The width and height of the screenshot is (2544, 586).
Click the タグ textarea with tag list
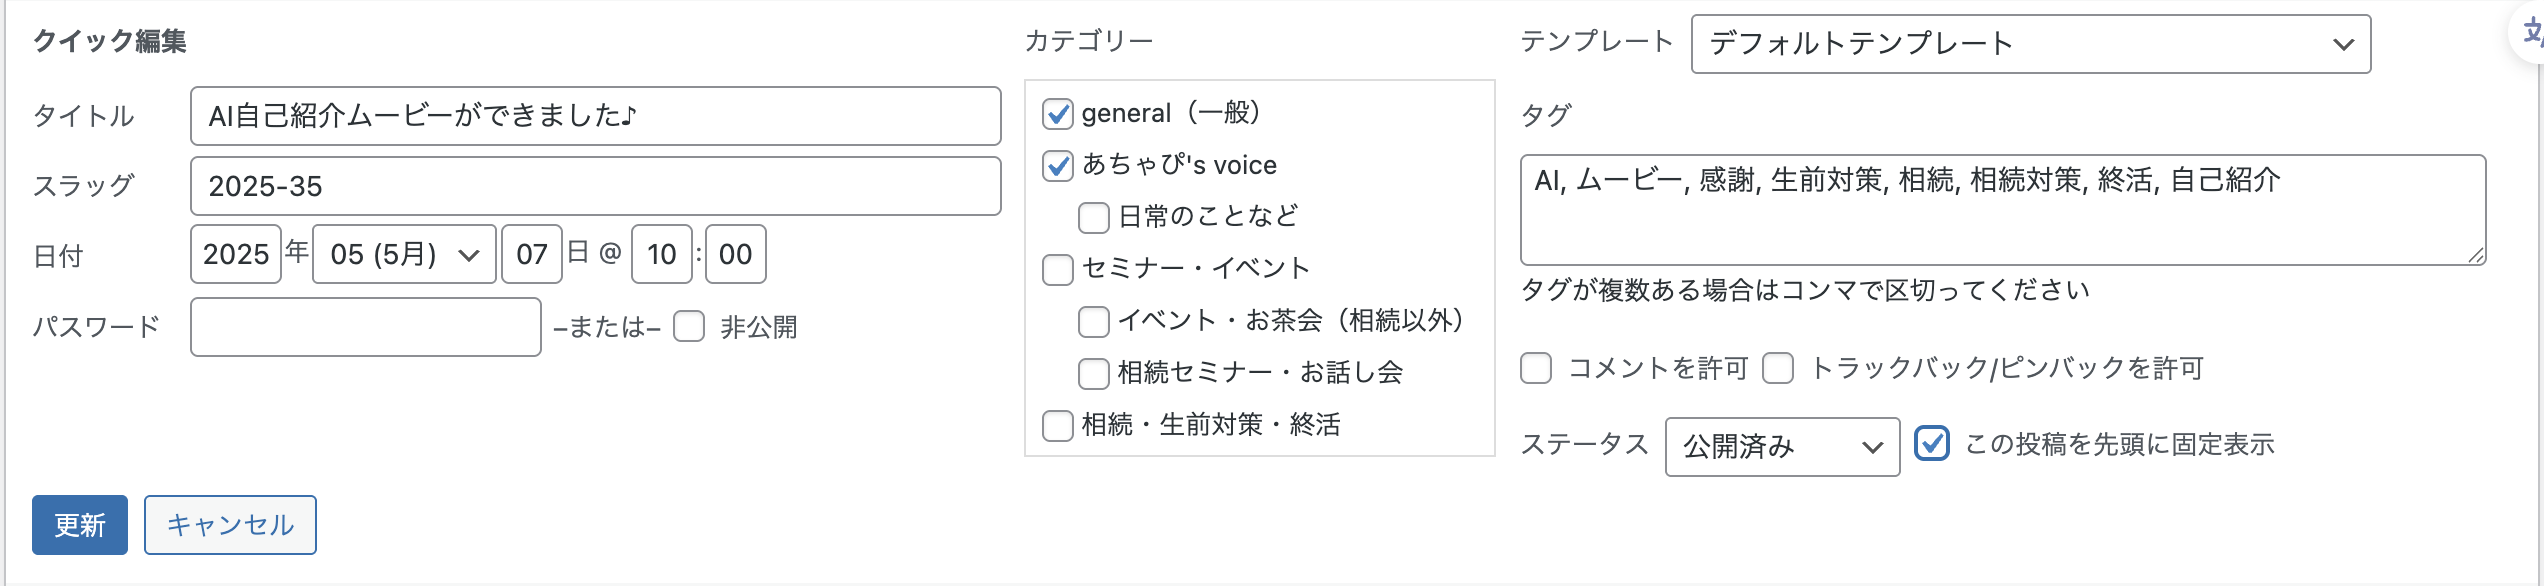pyautogui.click(x=2003, y=210)
